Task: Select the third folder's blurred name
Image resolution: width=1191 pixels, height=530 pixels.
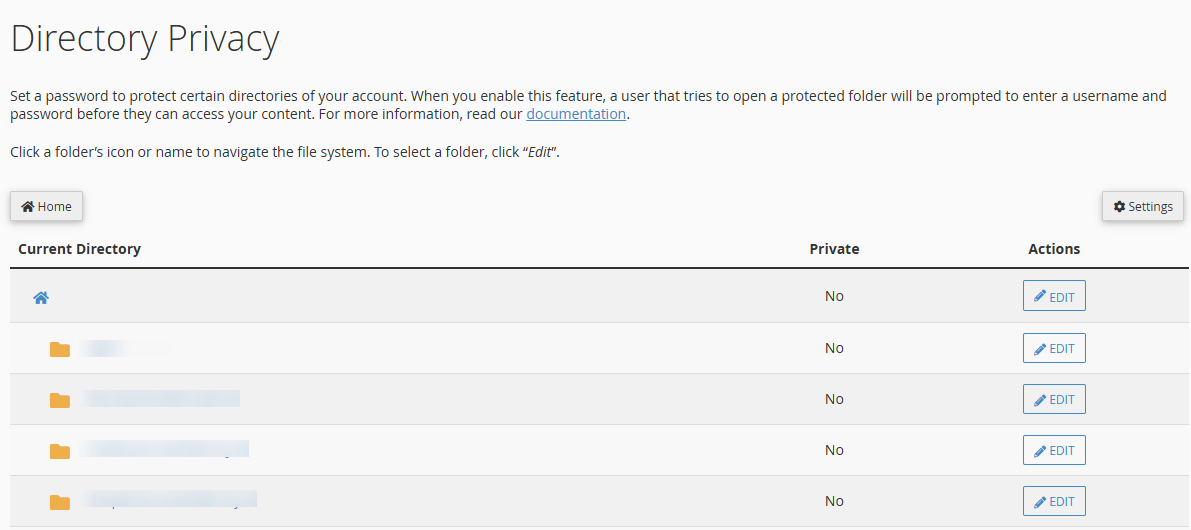Action: (165, 449)
